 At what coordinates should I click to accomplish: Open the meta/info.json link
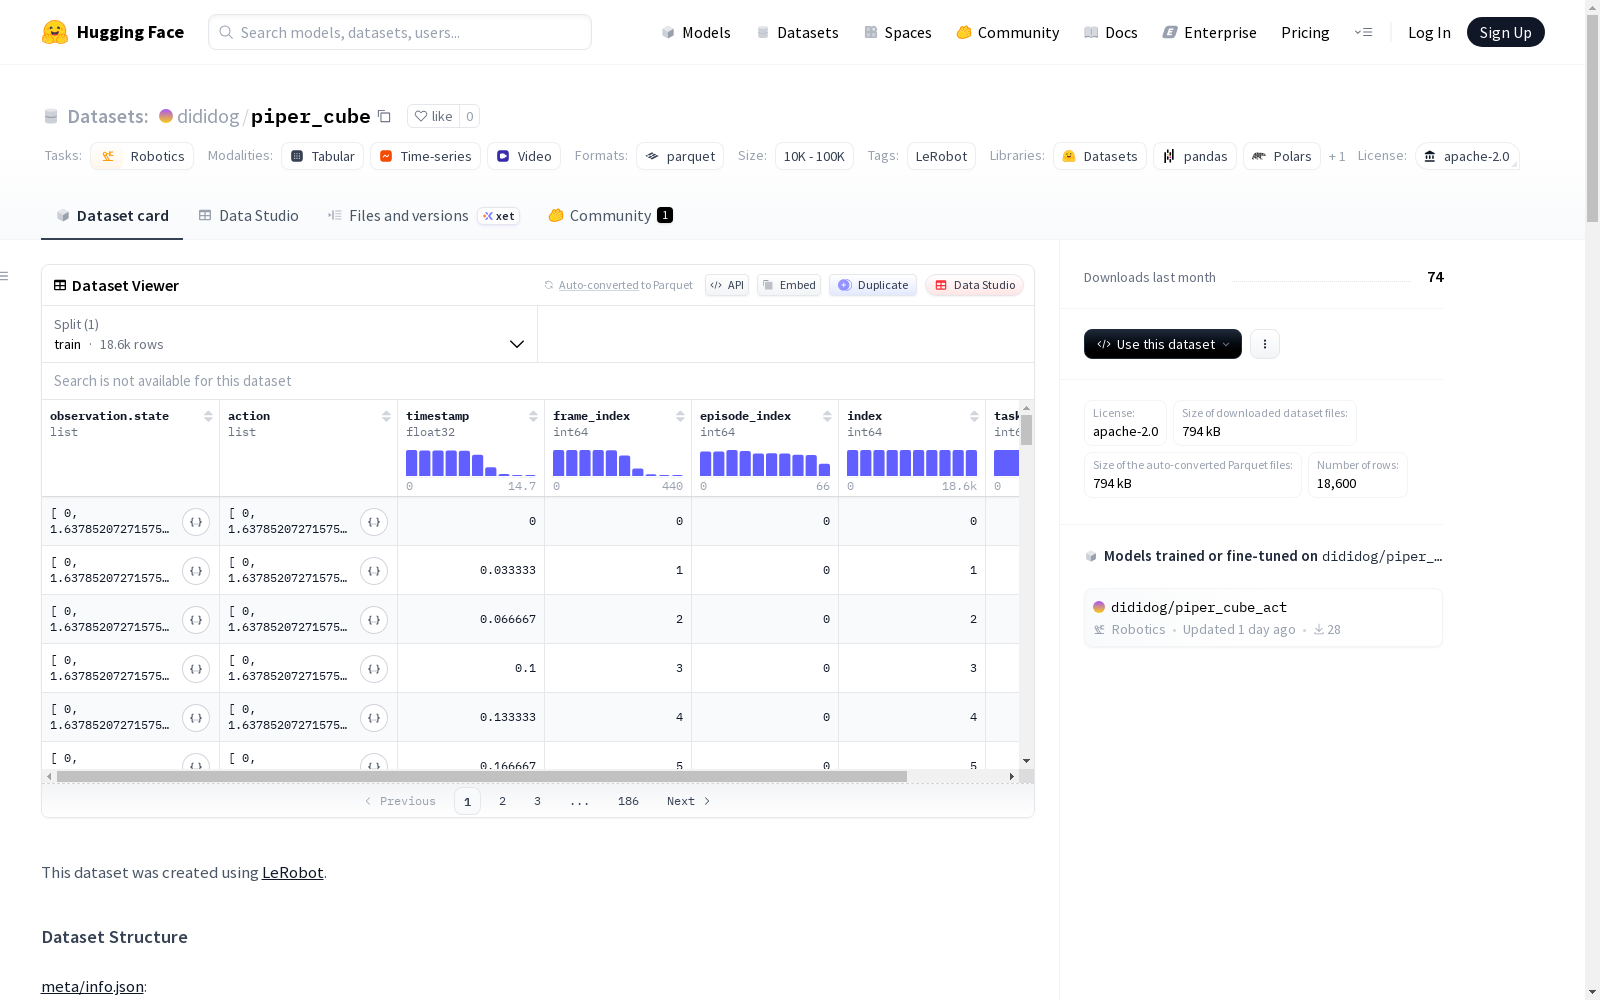click(92, 986)
